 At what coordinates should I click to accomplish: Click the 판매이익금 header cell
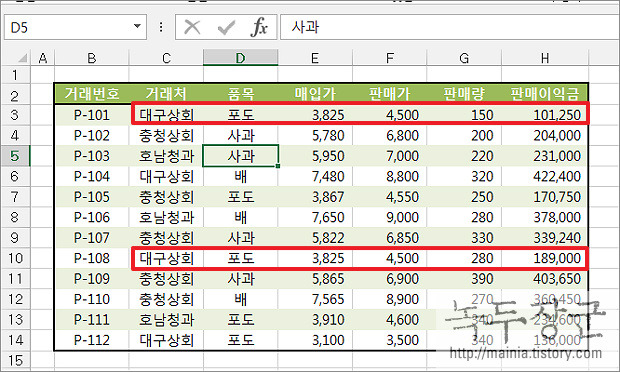(x=545, y=94)
